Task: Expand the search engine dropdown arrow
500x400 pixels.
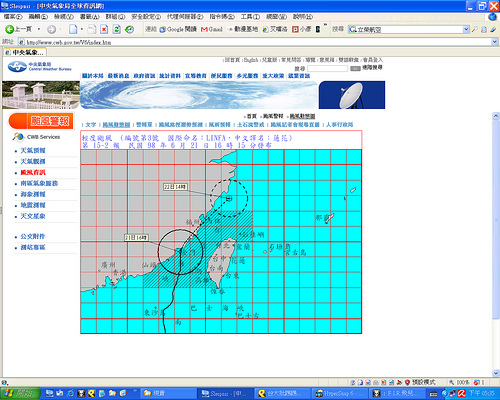Action: [x=466, y=30]
